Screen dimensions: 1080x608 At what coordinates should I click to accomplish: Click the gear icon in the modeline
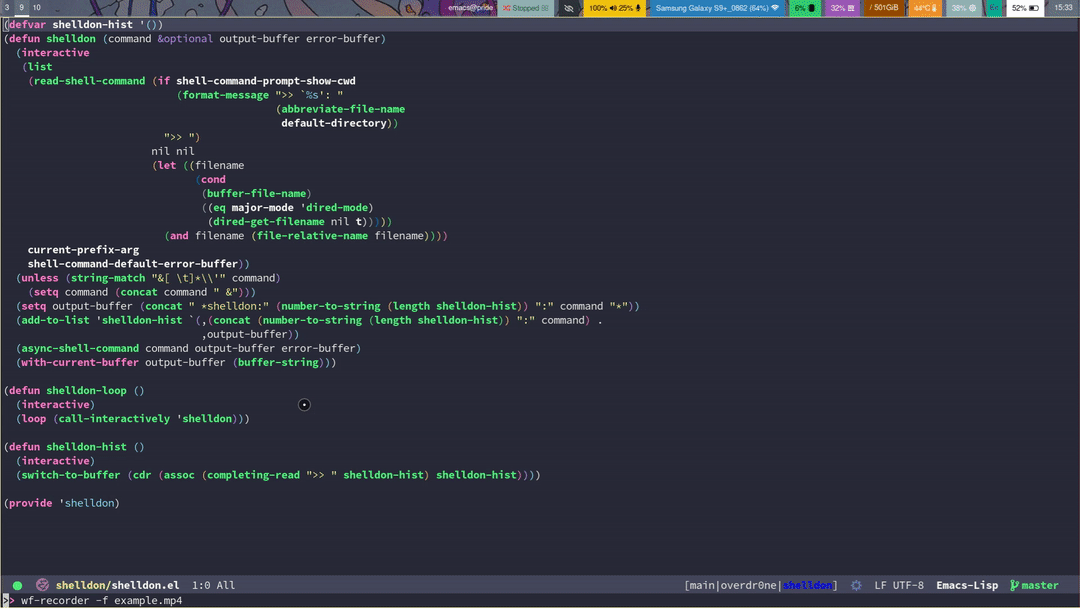point(856,585)
